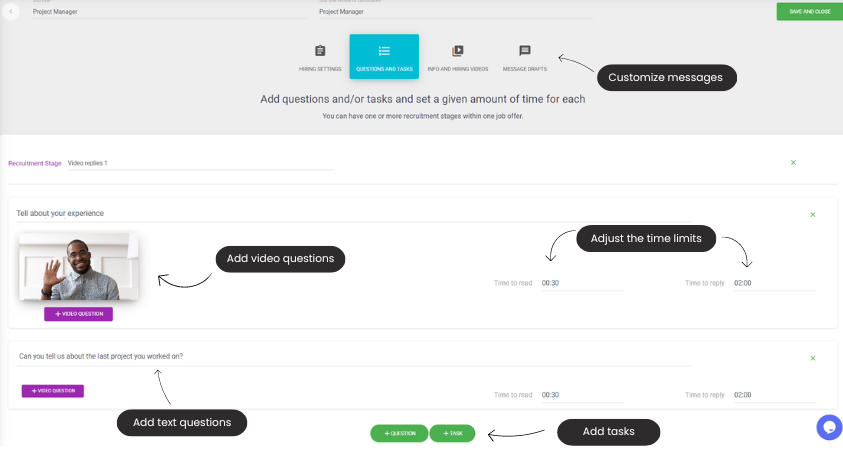843x450 pixels.
Task: Select the Questions and Tasks list icon
Action: pyautogui.click(x=384, y=51)
